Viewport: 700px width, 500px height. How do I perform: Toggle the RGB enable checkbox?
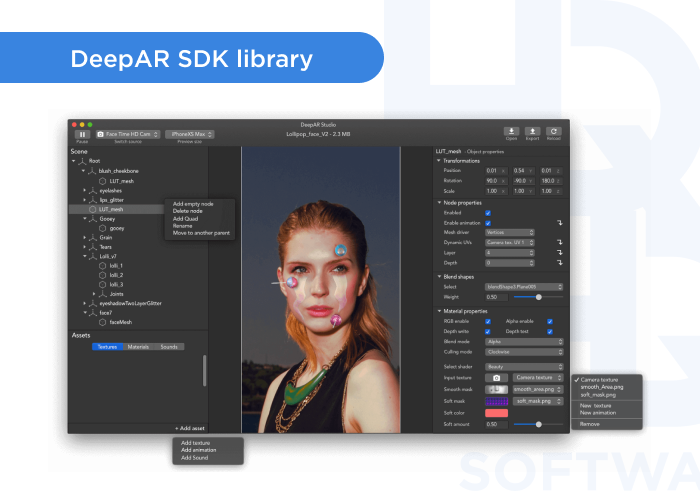[488, 321]
